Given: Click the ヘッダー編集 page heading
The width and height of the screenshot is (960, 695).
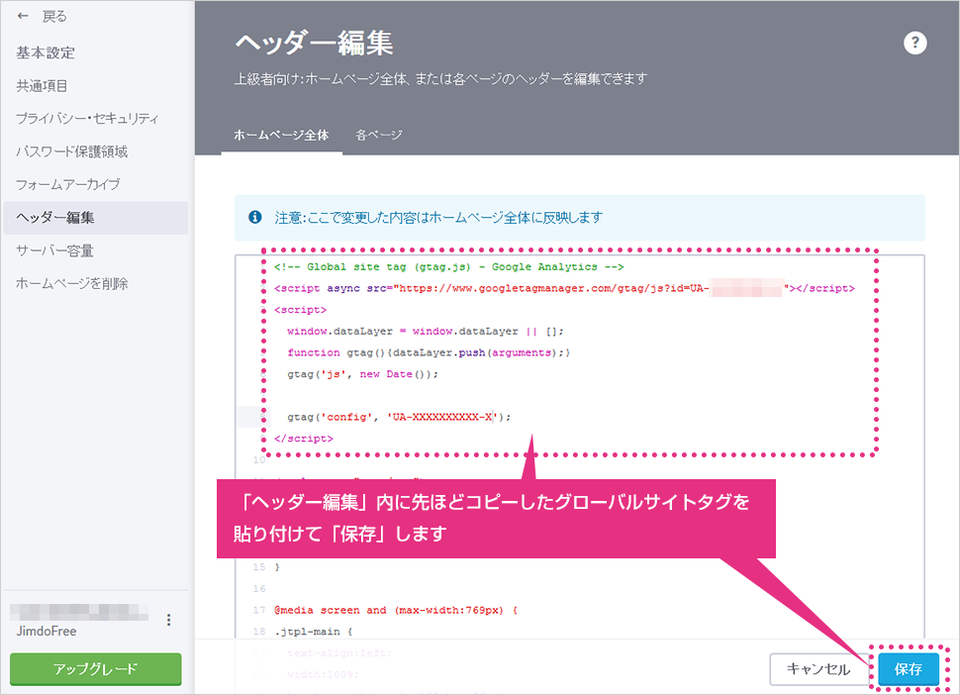Looking at the screenshot, I should pyautogui.click(x=314, y=43).
